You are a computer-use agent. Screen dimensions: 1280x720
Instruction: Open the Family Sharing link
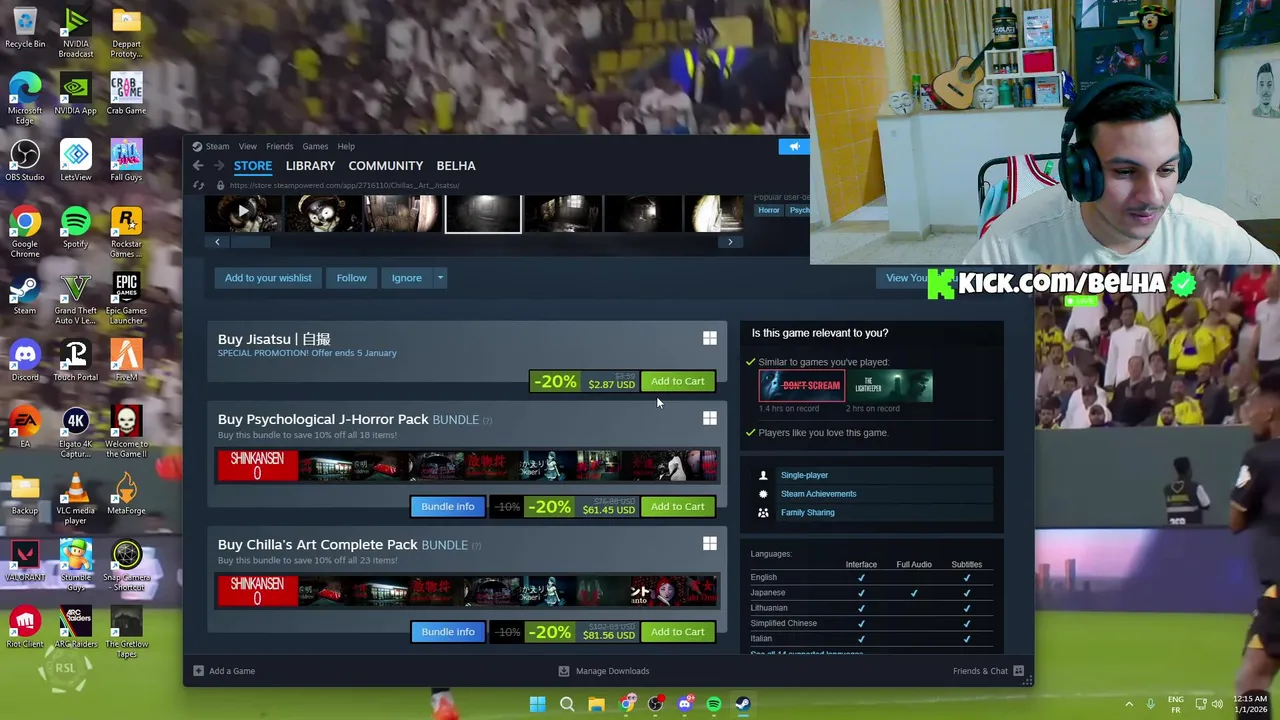(x=807, y=513)
